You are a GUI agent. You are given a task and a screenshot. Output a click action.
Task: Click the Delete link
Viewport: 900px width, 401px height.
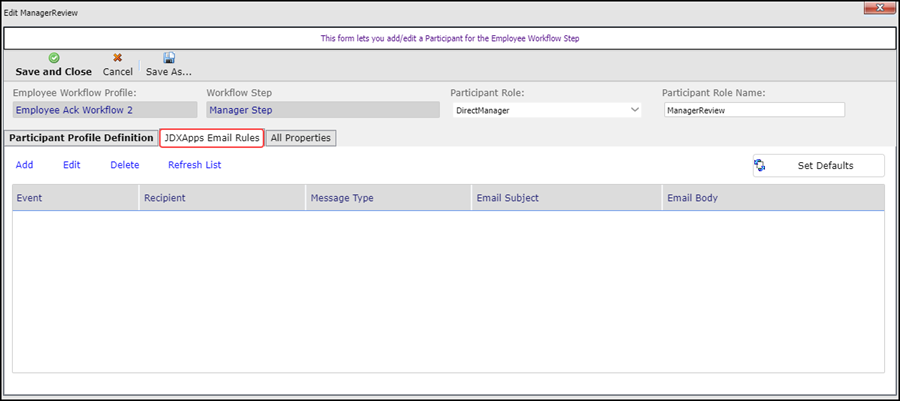tap(125, 165)
